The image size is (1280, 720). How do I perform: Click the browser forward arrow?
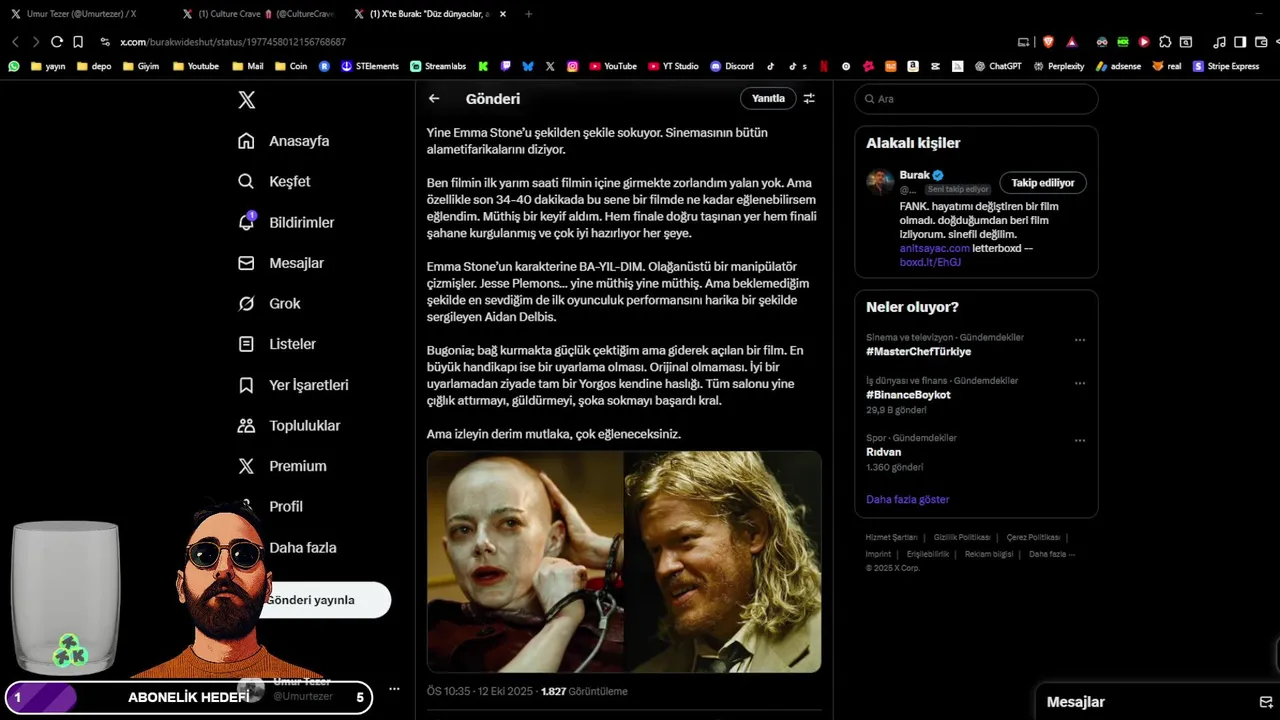pyautogui.click(x=36, y=42)
